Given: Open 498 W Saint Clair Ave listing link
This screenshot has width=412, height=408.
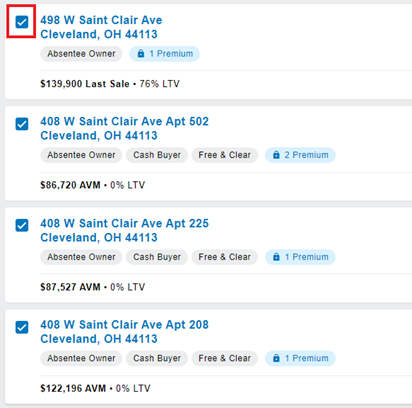Looking at the screenshot, I should click(101, 27).
